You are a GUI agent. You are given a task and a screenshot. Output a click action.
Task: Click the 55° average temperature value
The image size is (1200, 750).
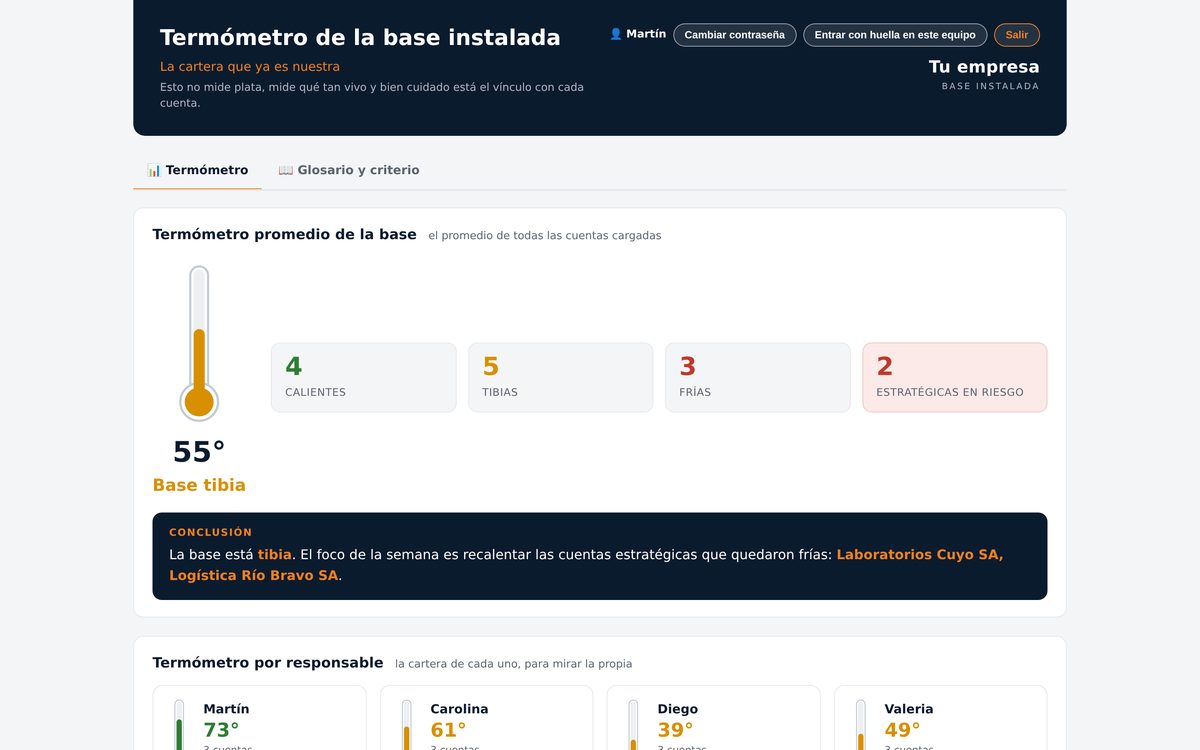point(199,452)
